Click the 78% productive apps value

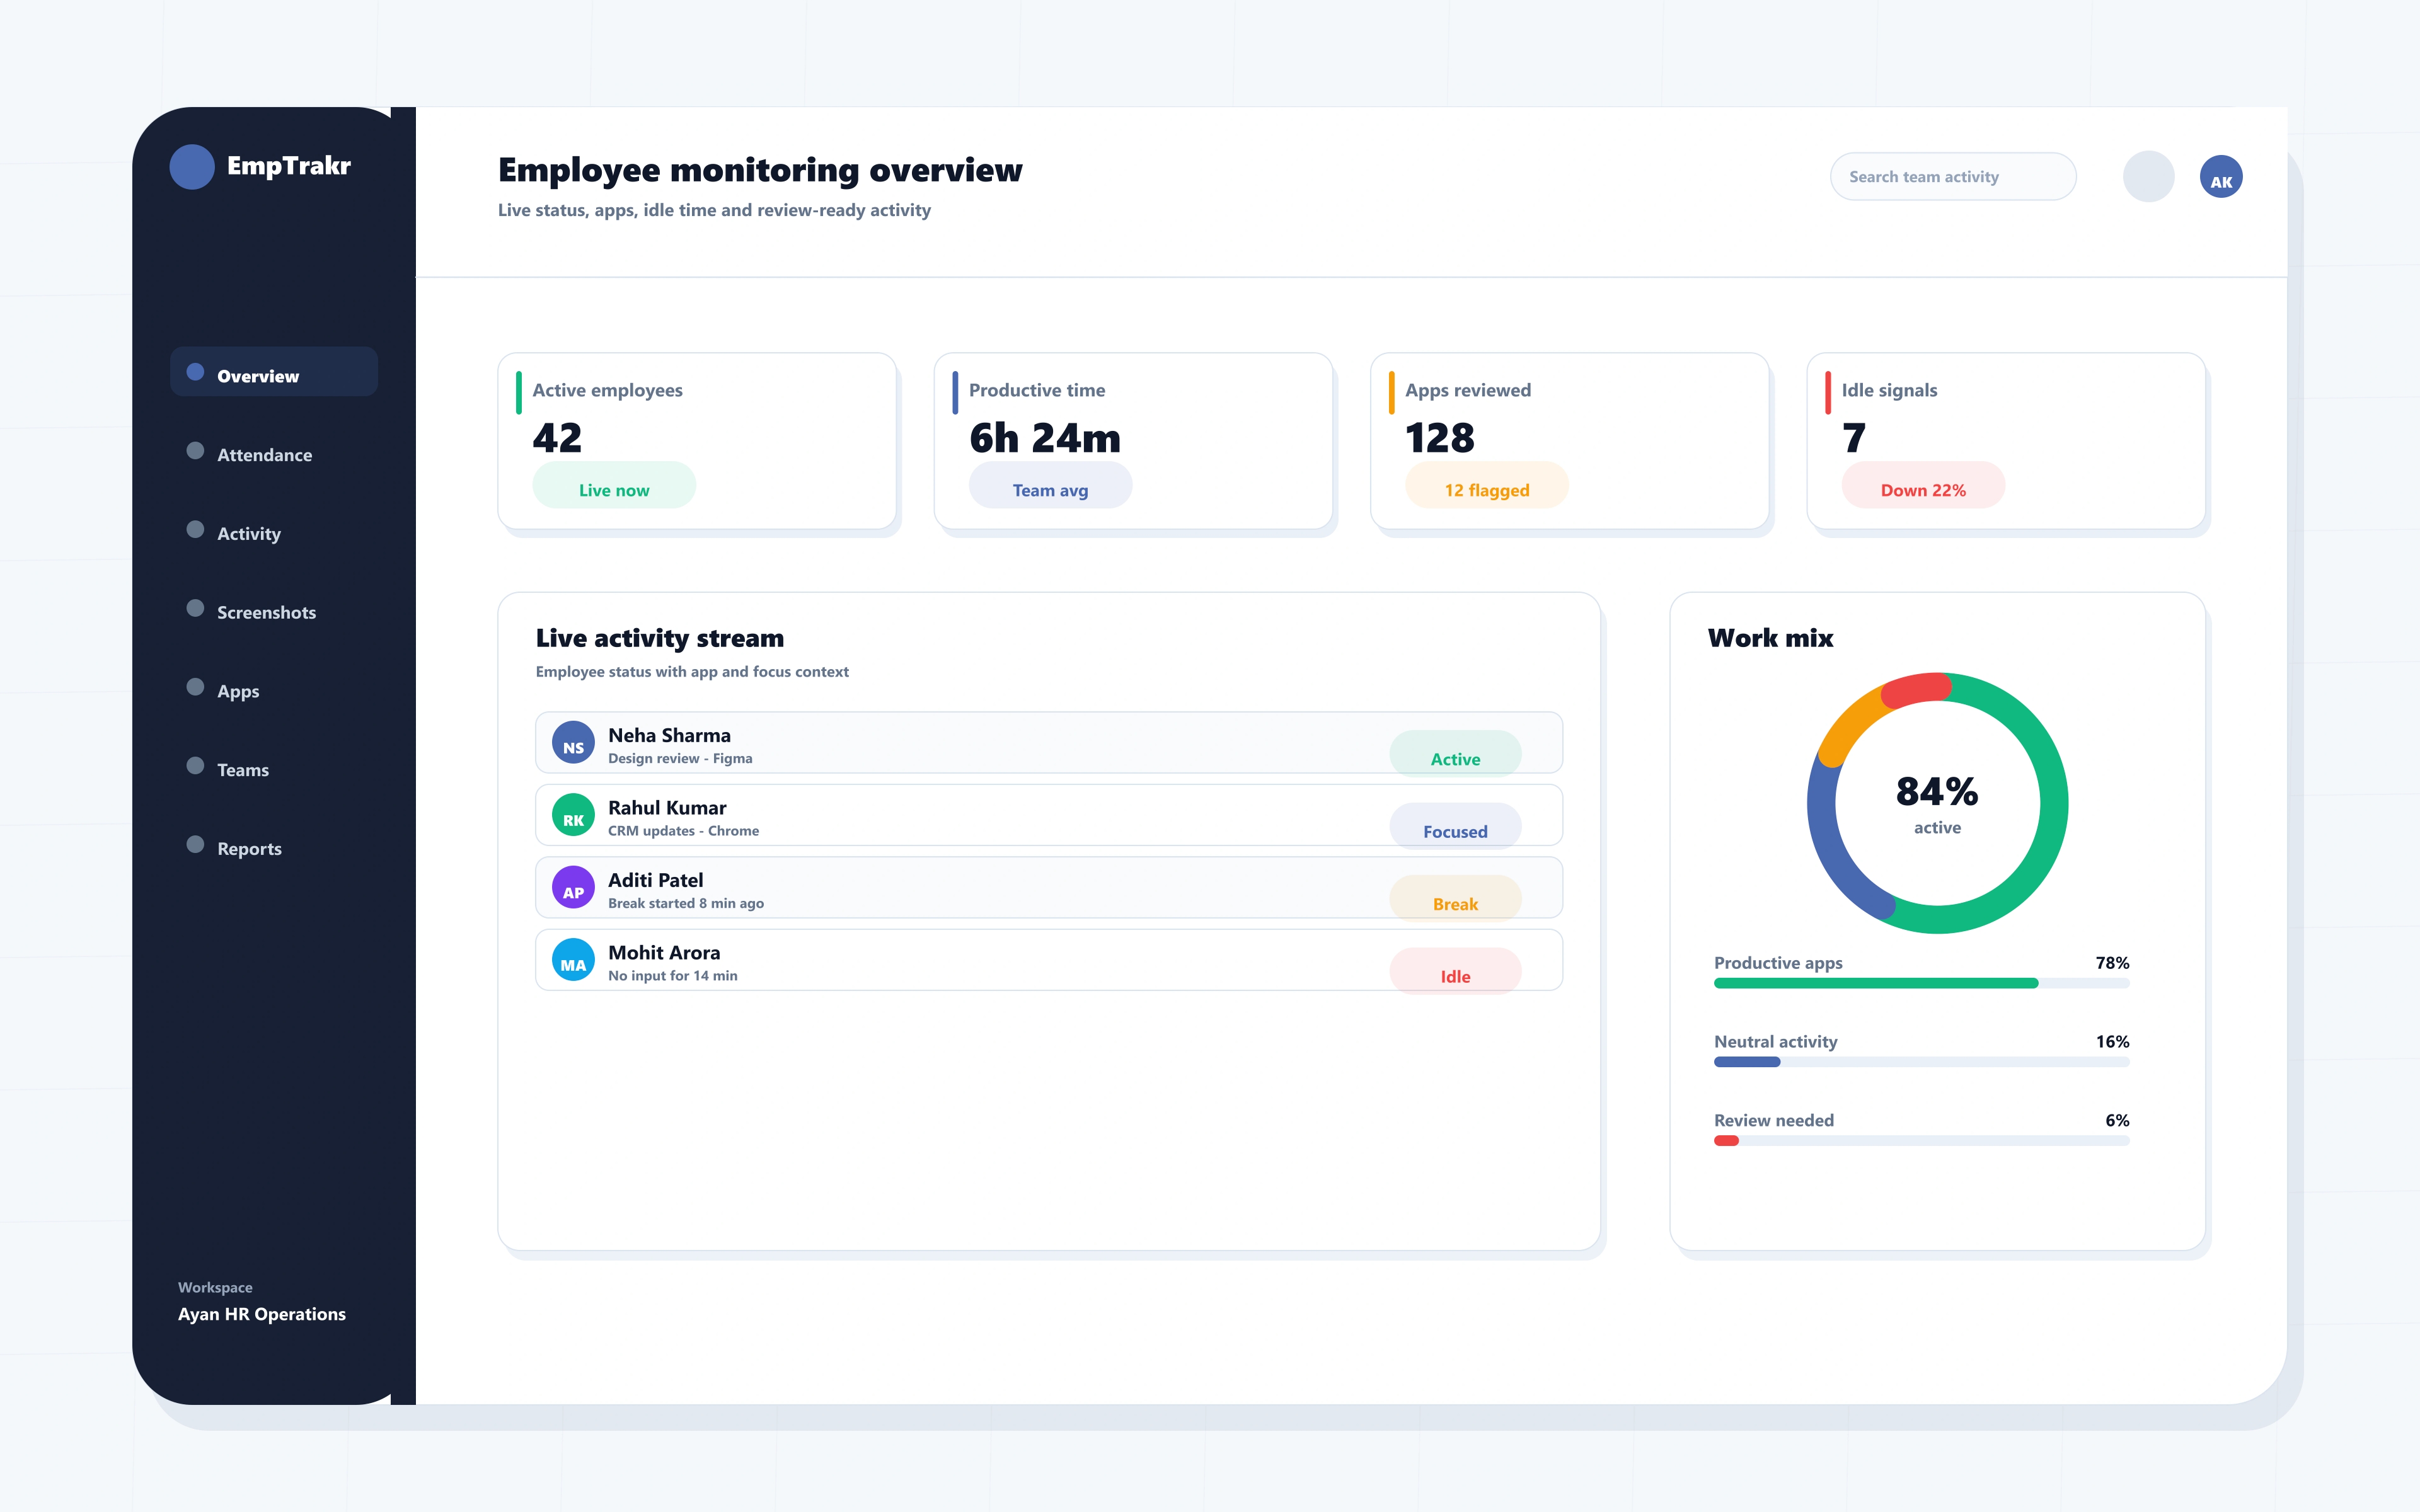[x=2112, y=963]
